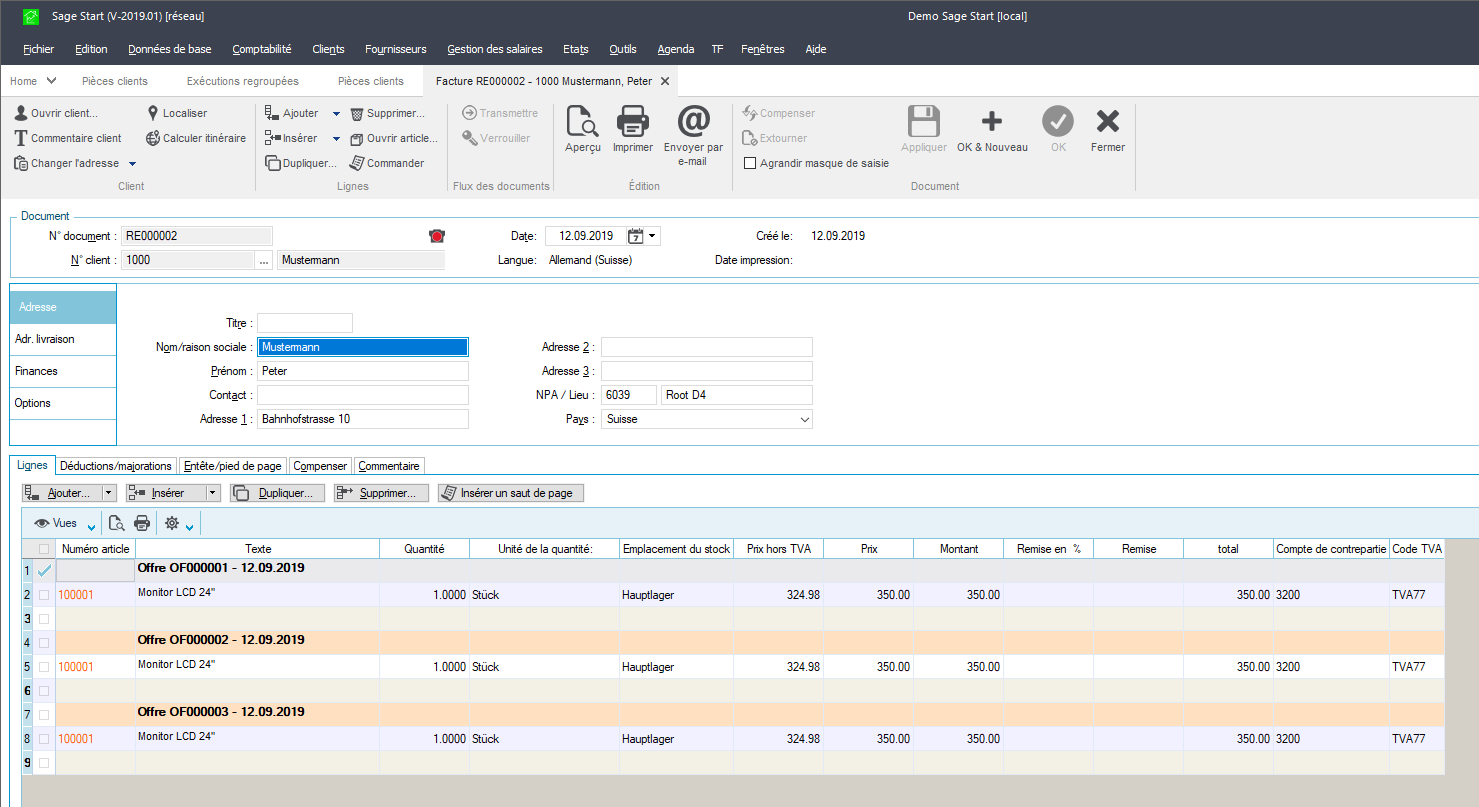Click the Ouvrir client ribbon icon
Screen dimensions: 1479x807
[x=20, y=113]
